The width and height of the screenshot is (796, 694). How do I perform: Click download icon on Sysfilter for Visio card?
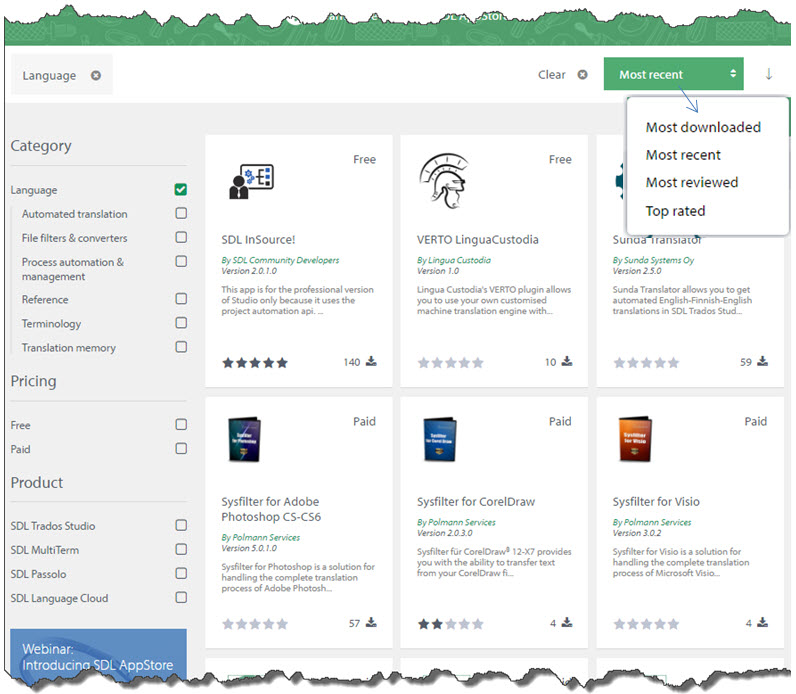[762, 622]
